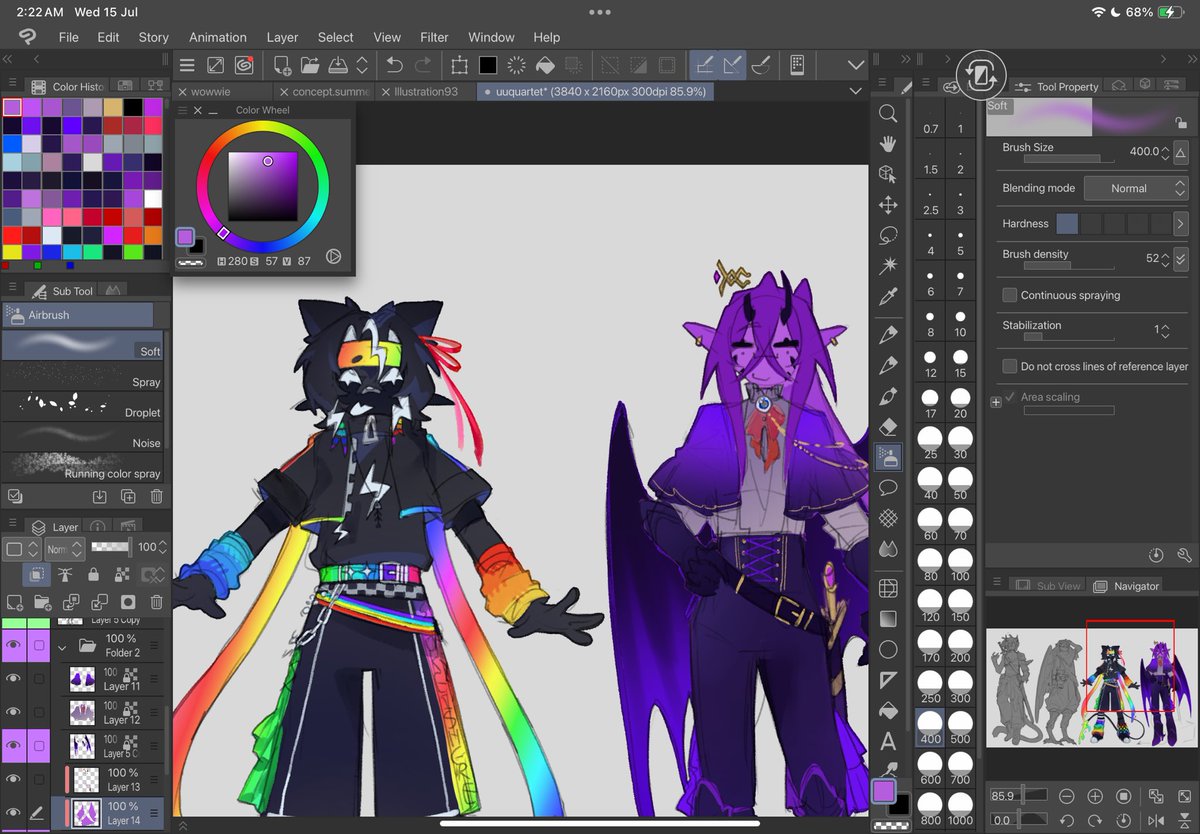Select the Hand move tool
The image size is (1200, 834).
point(887,144)
